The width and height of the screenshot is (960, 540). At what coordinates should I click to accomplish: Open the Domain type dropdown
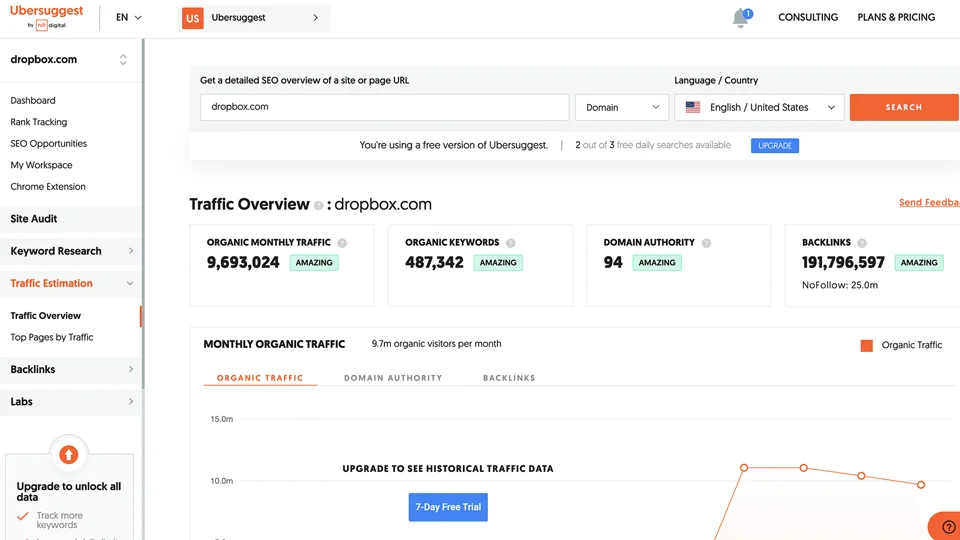[x=621, y=107]
